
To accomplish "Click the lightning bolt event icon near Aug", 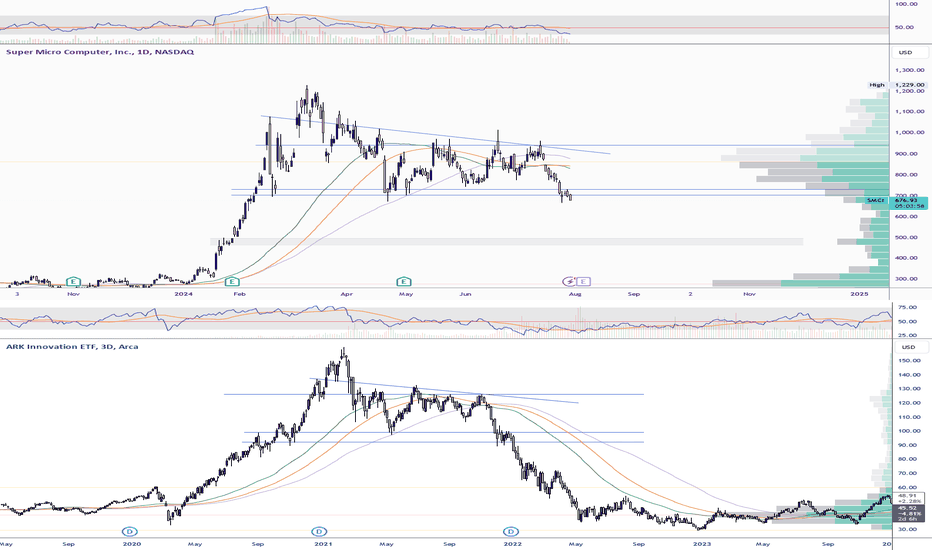I will tap(569, 281).
